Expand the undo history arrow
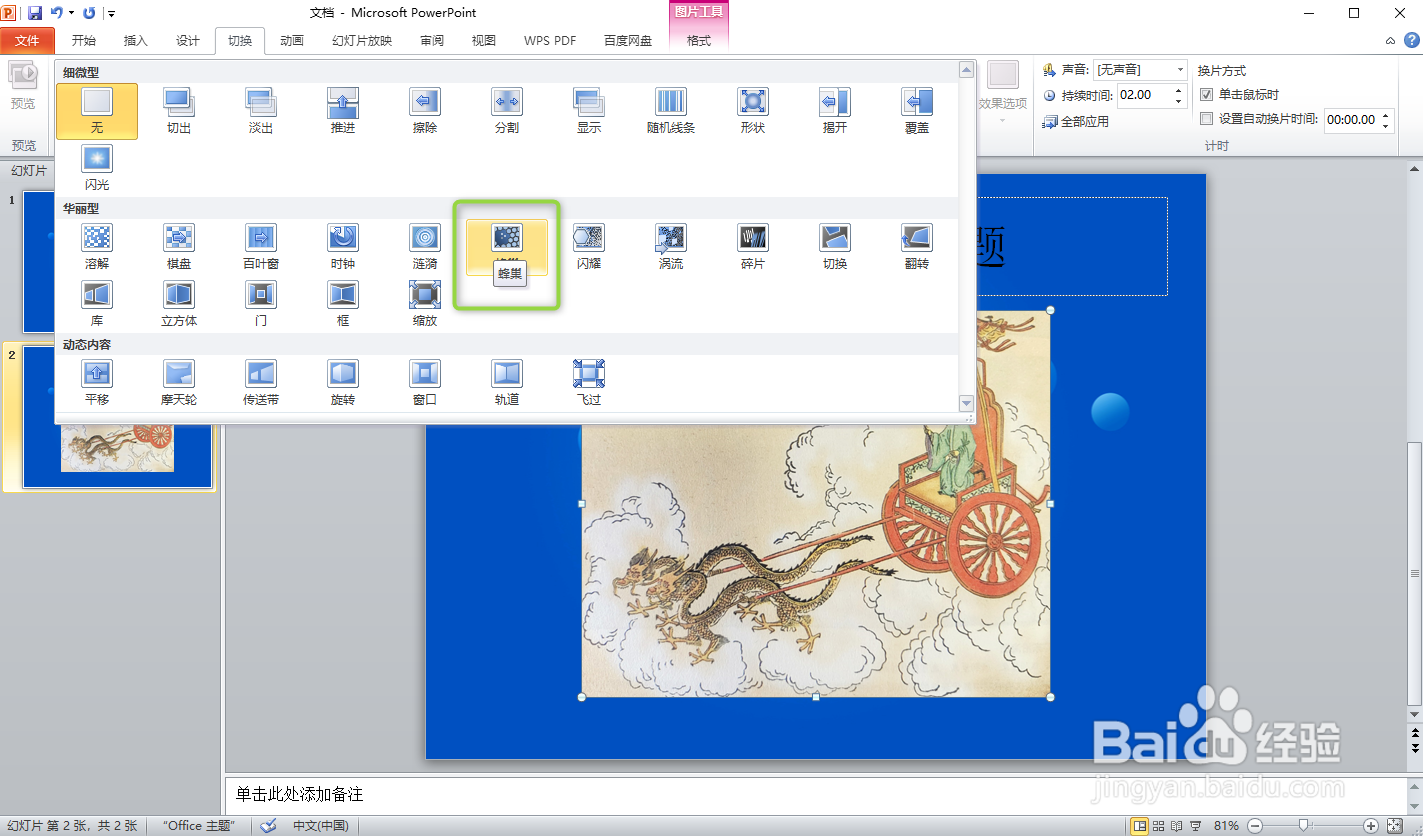The image size is (1423, 836). (71, 13)
